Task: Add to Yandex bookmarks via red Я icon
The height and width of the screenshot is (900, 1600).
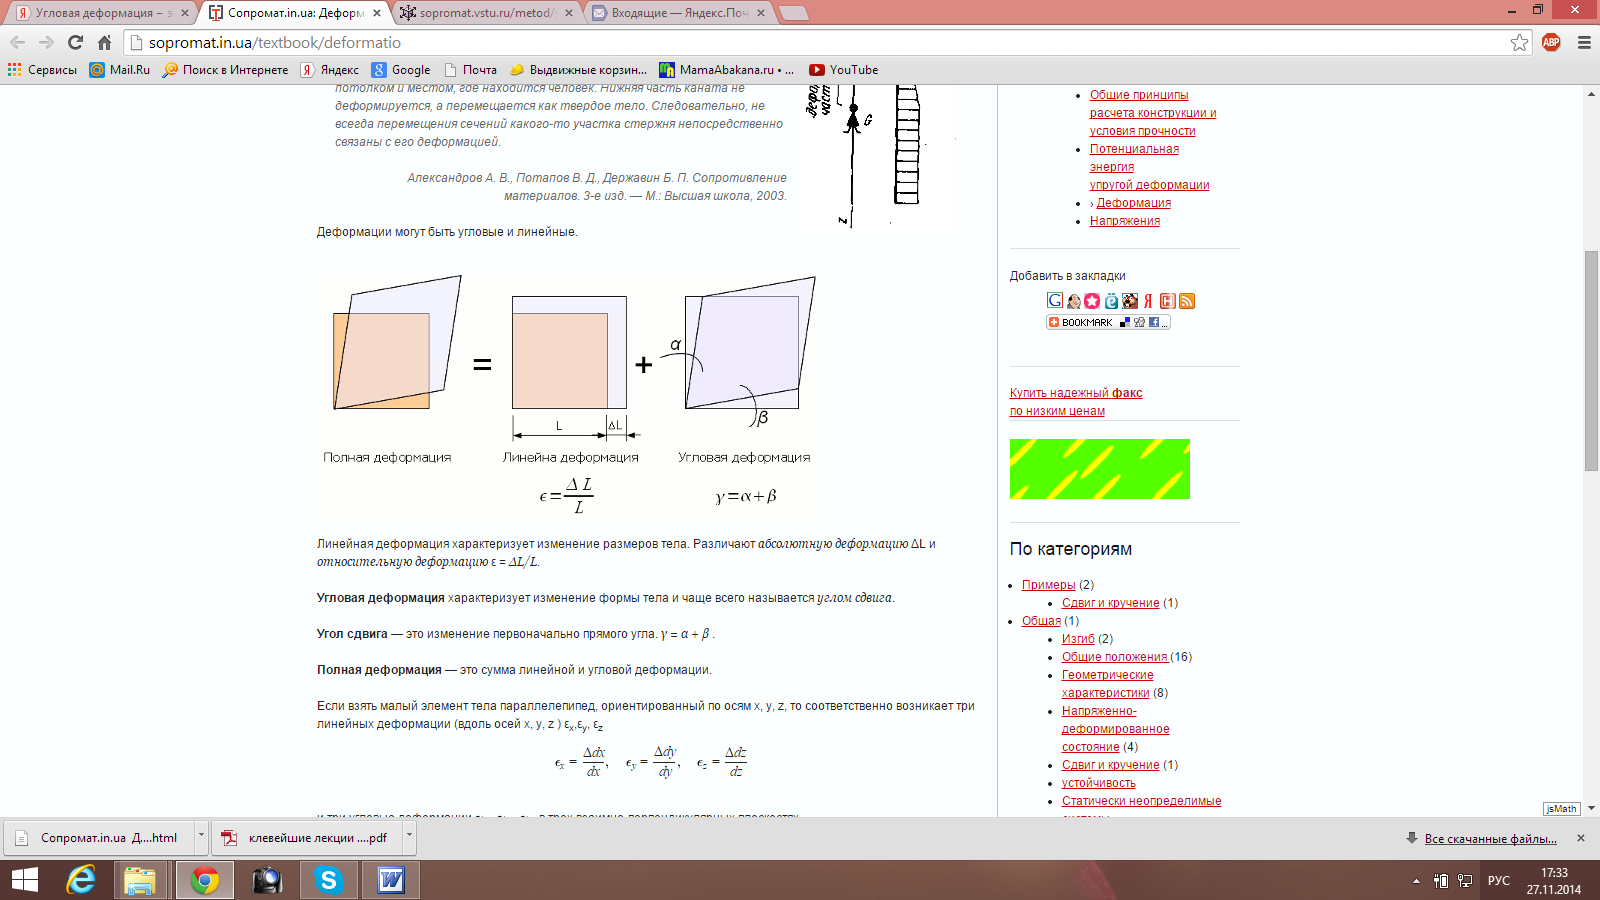Action: pyautogui.click(x=1148, y=301)
